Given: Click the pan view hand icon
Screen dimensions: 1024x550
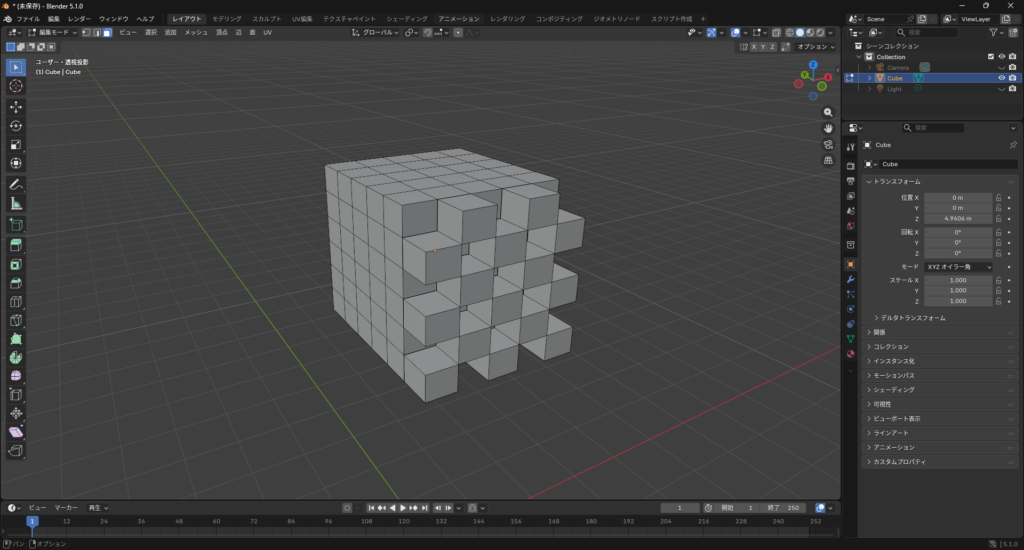Looking at the screenshot, I should tap(829, 128).
